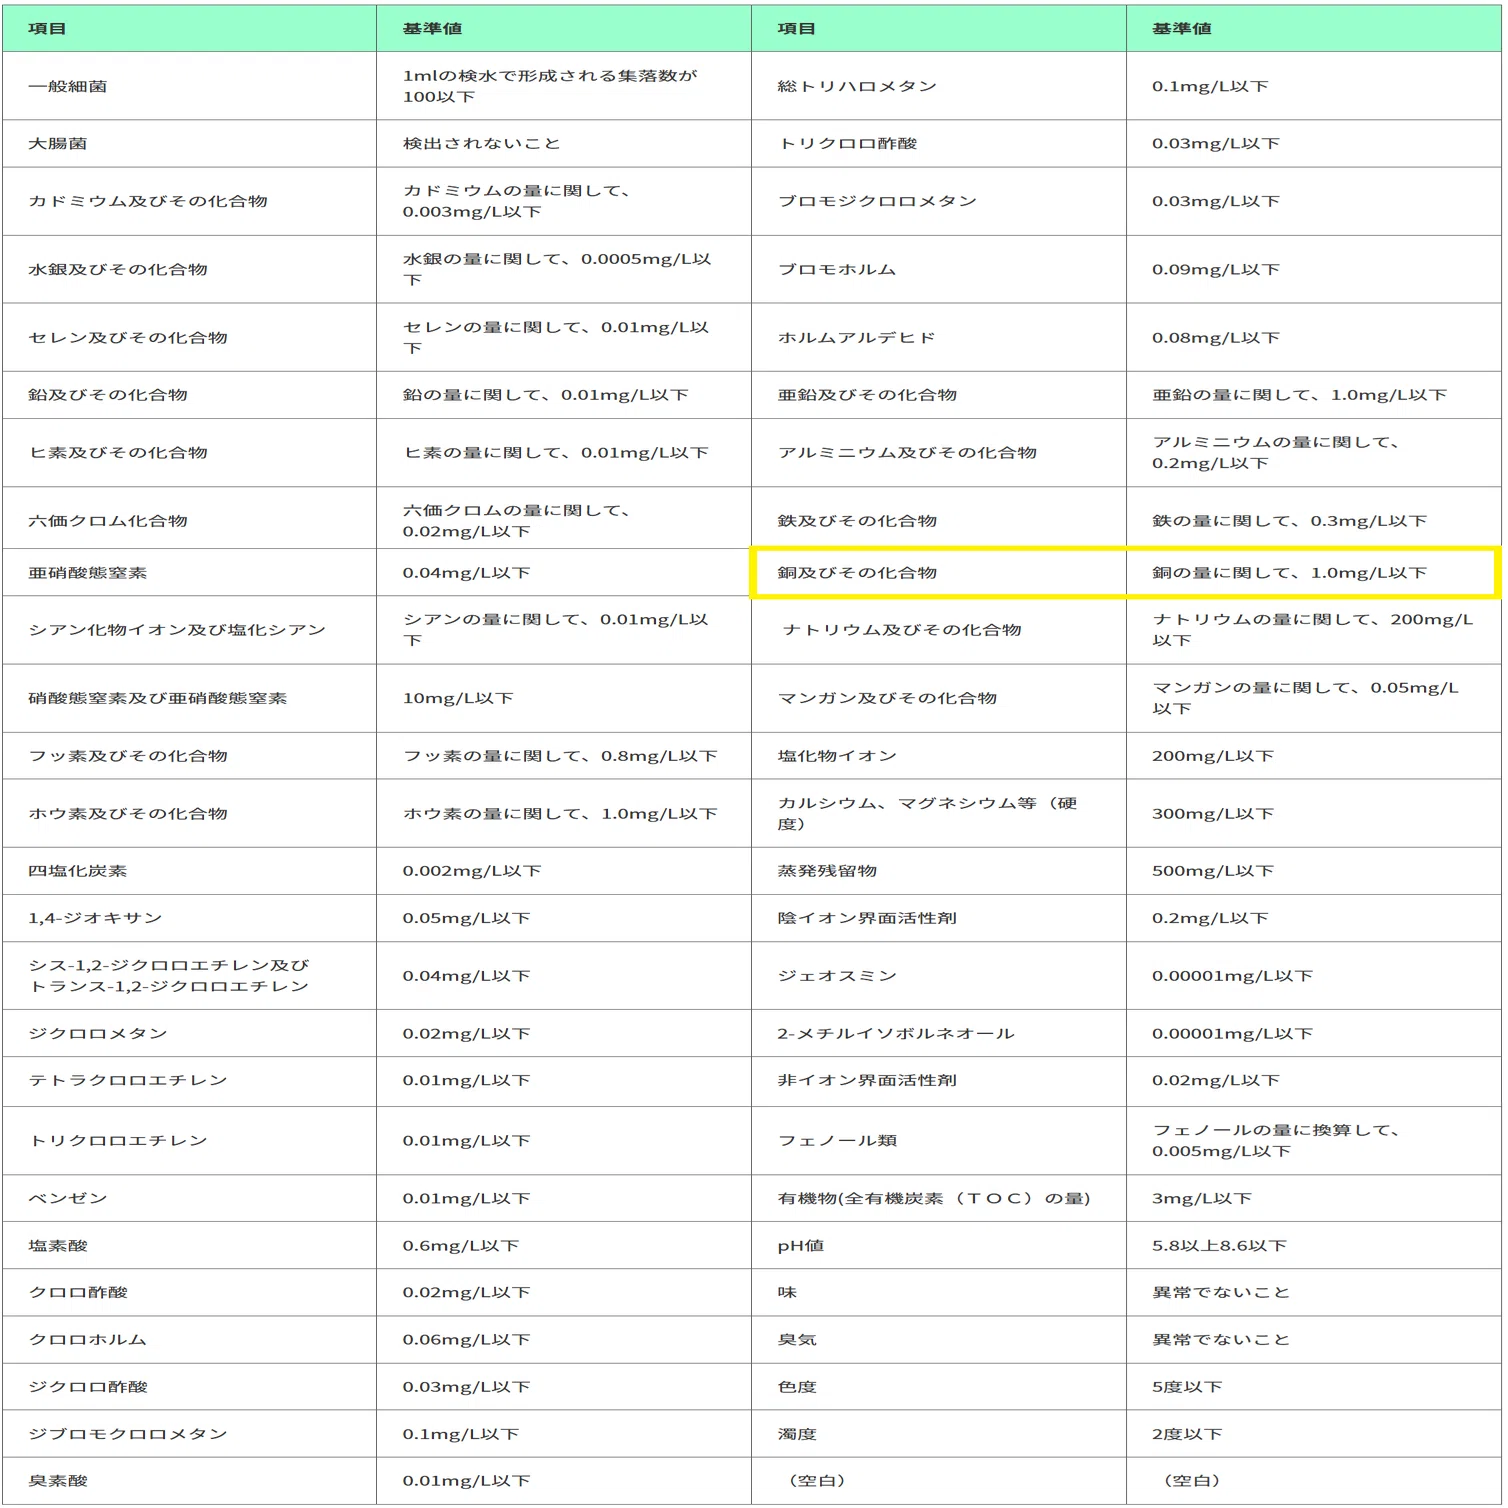Click ナトリウム及びその化合物 cell

coord(939,630)
